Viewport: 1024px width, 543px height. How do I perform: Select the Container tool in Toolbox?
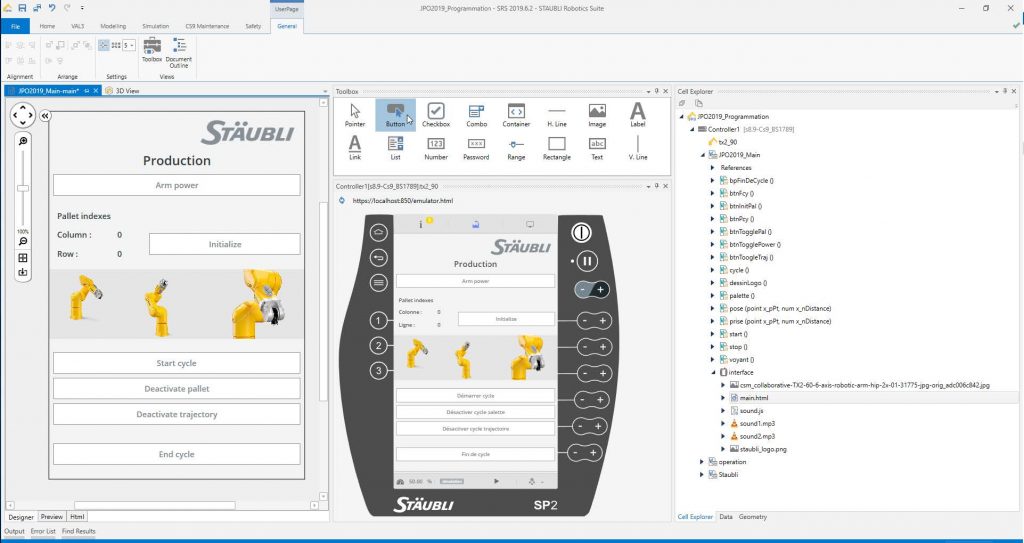516,115
